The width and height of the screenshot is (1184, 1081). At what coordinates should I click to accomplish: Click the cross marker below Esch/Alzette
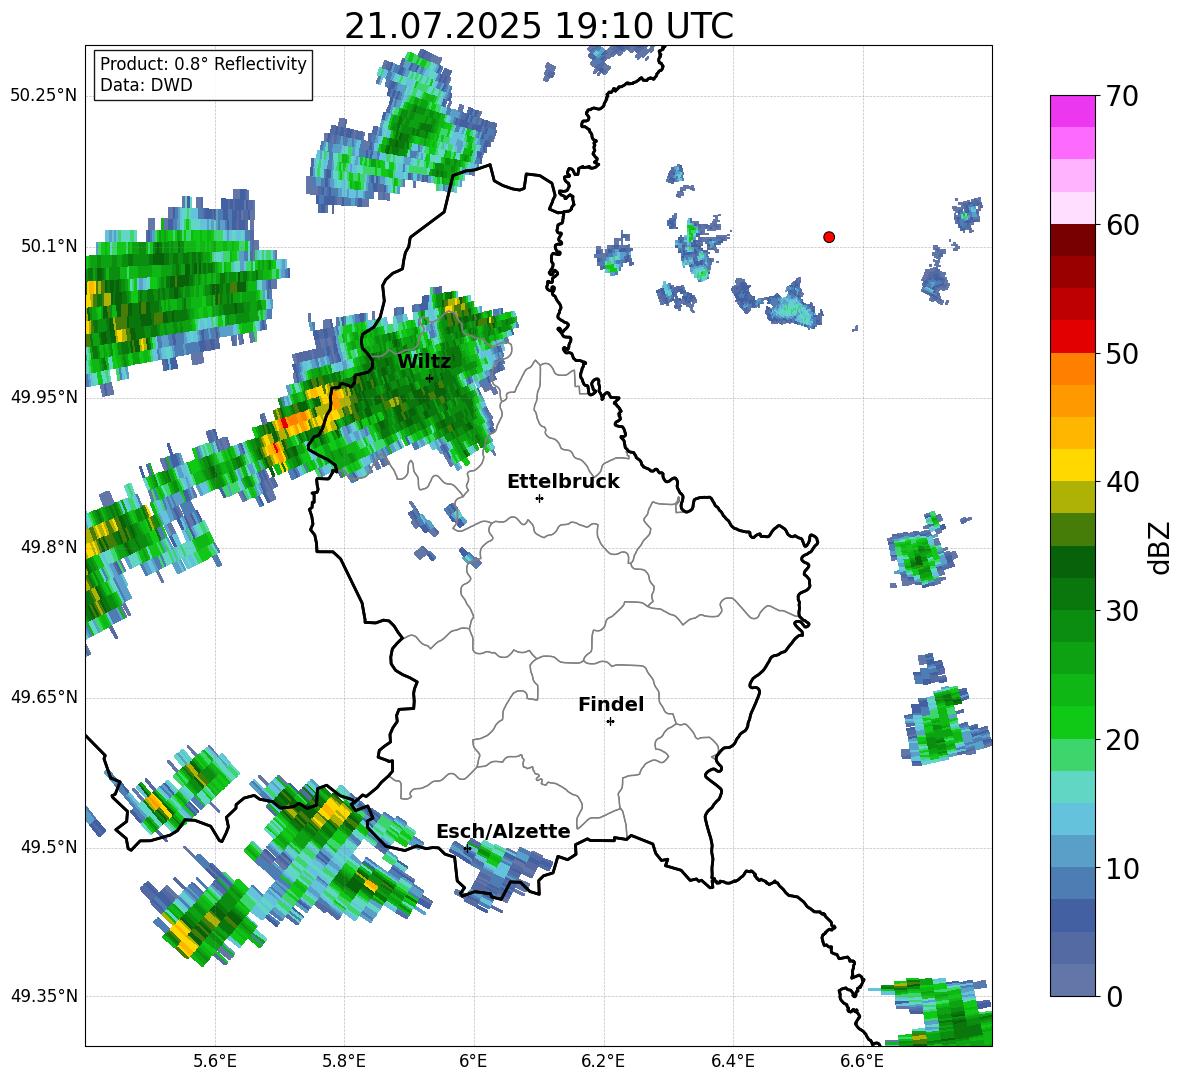pos(467,848)
